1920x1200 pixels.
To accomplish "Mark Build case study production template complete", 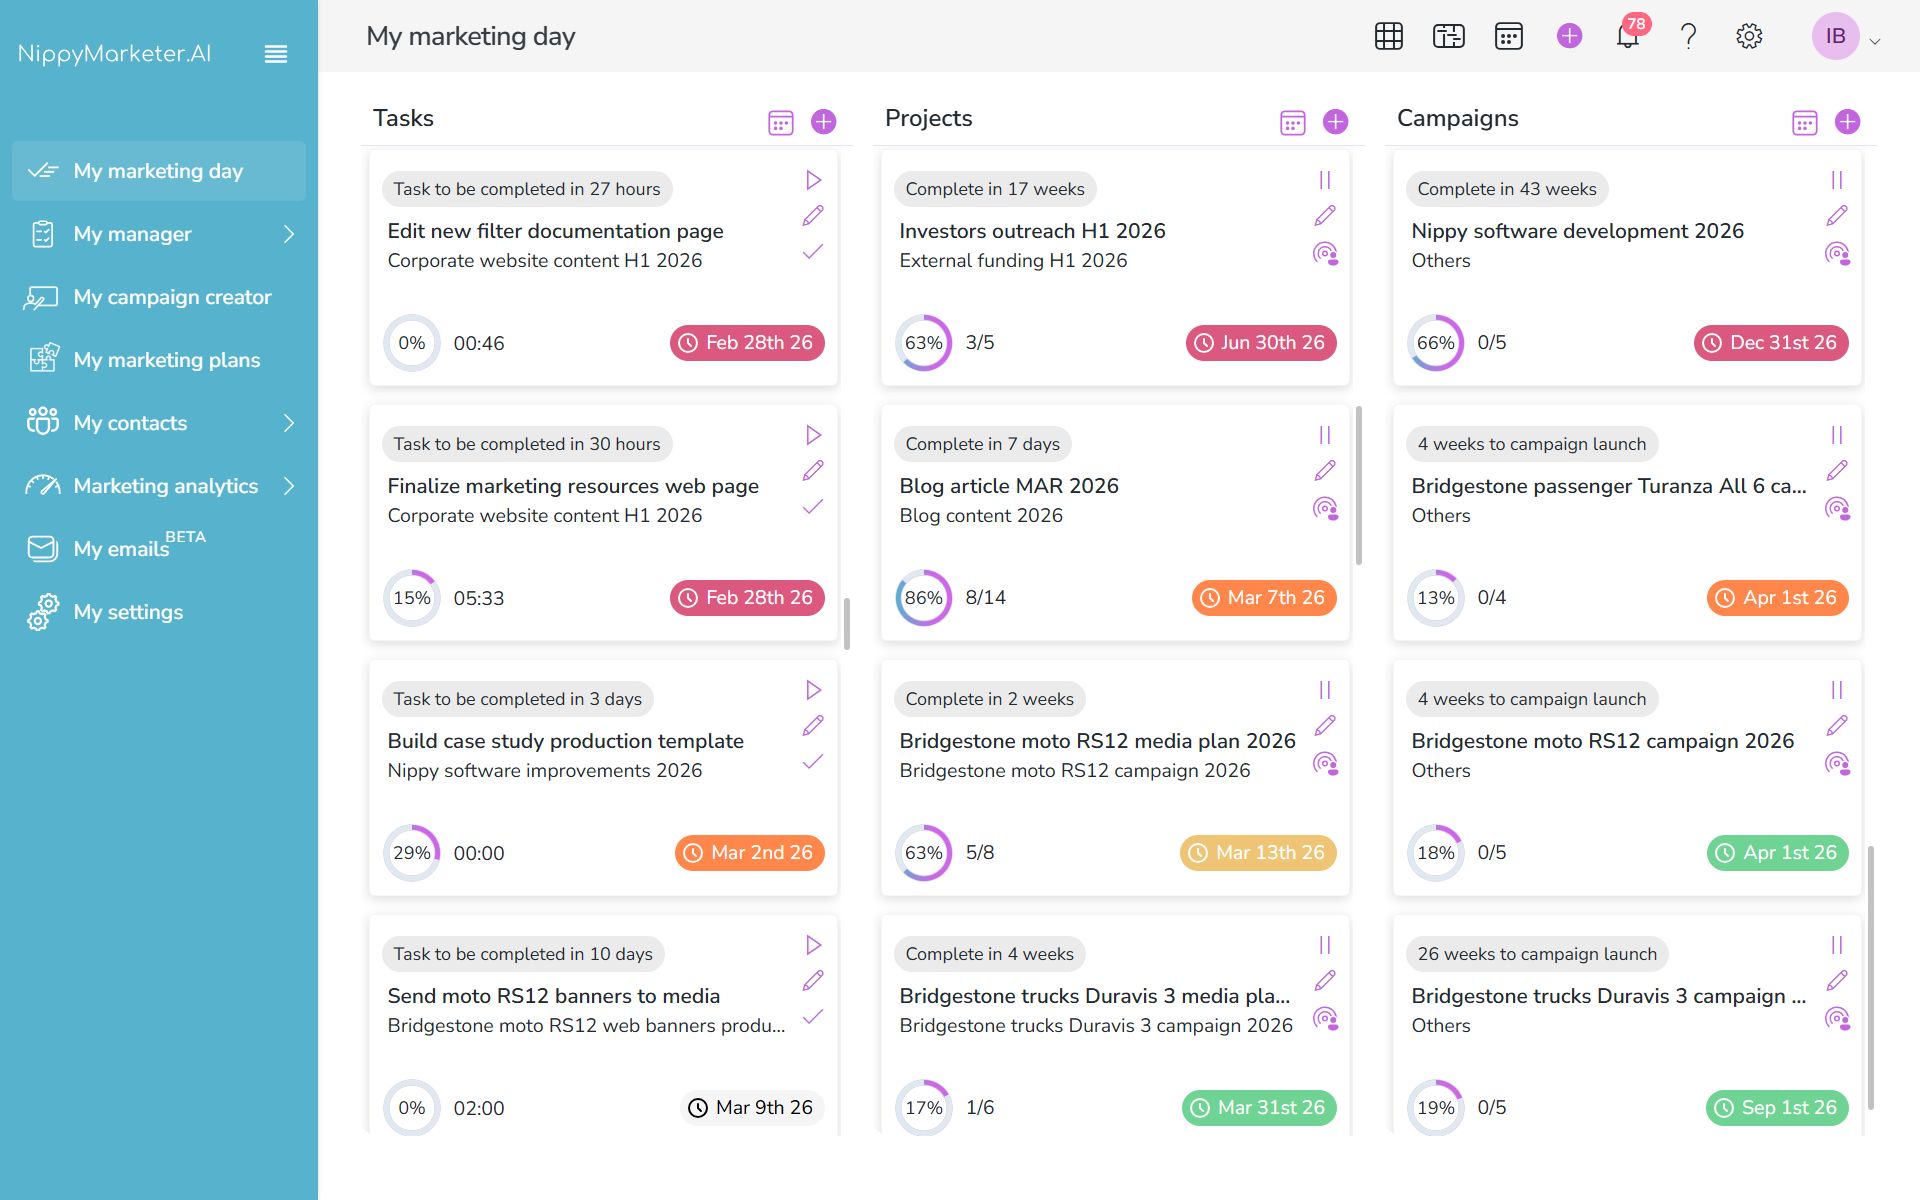I will 813,761.
